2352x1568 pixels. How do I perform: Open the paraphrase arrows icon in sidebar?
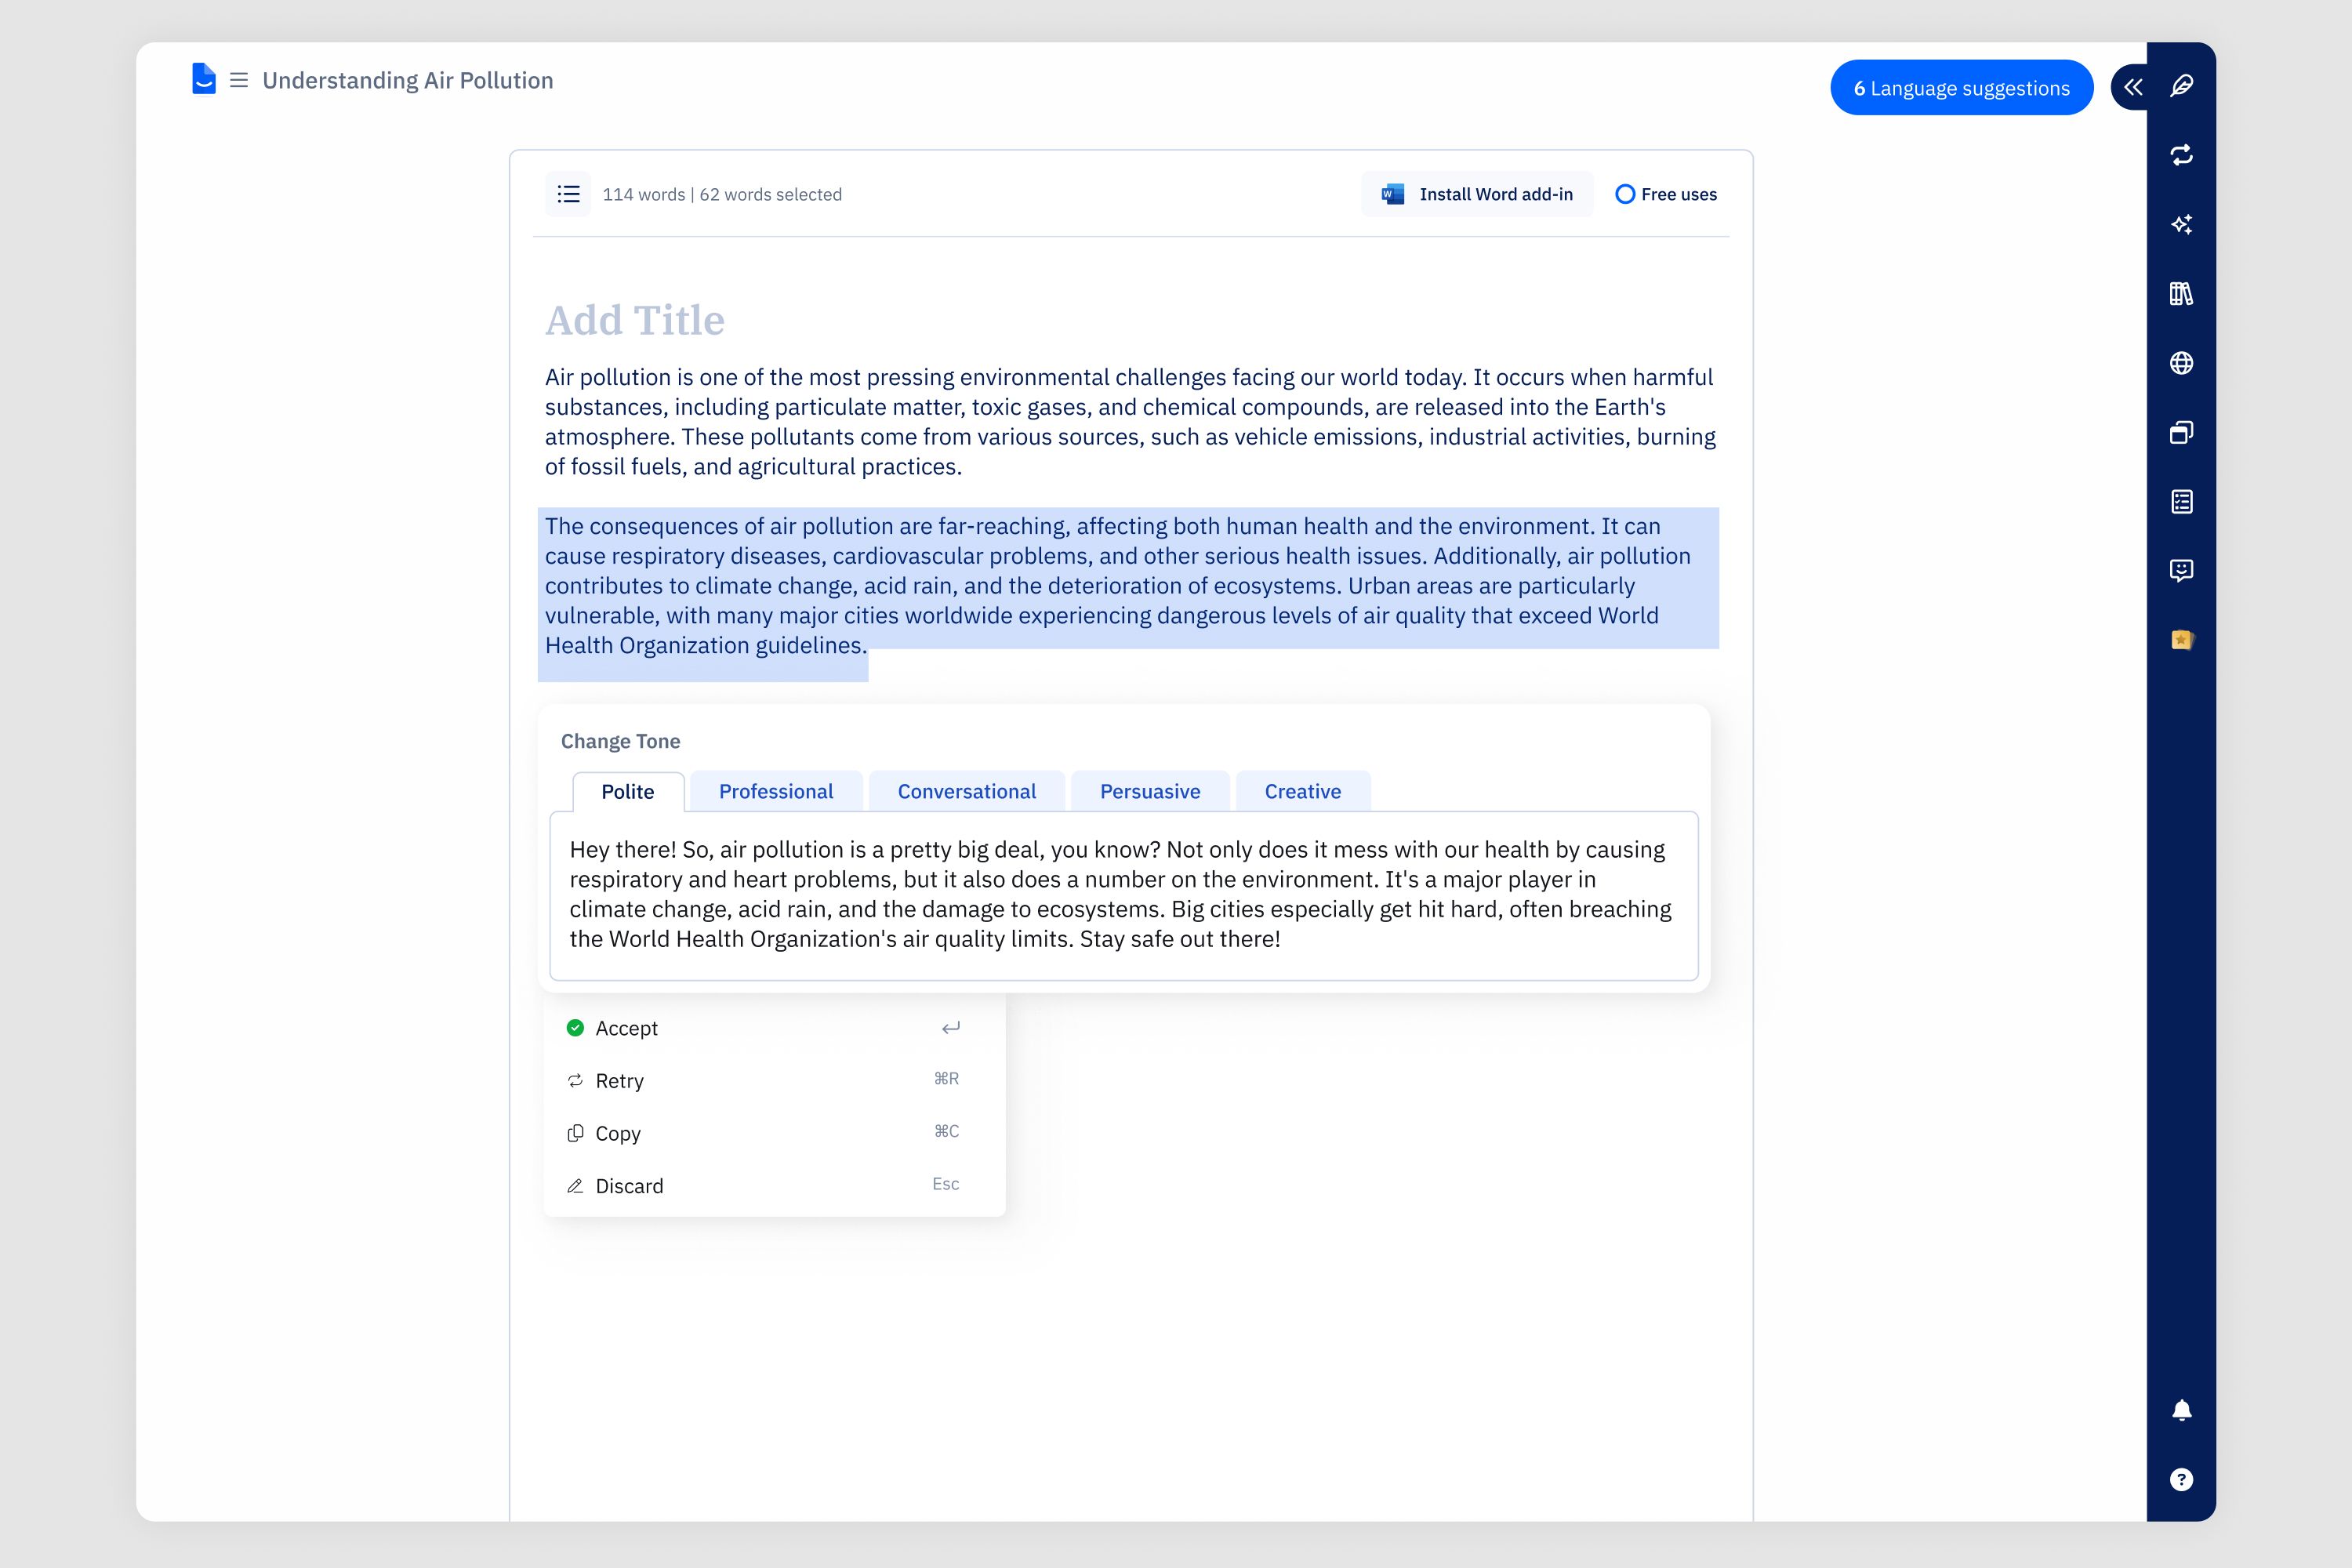2181,155
